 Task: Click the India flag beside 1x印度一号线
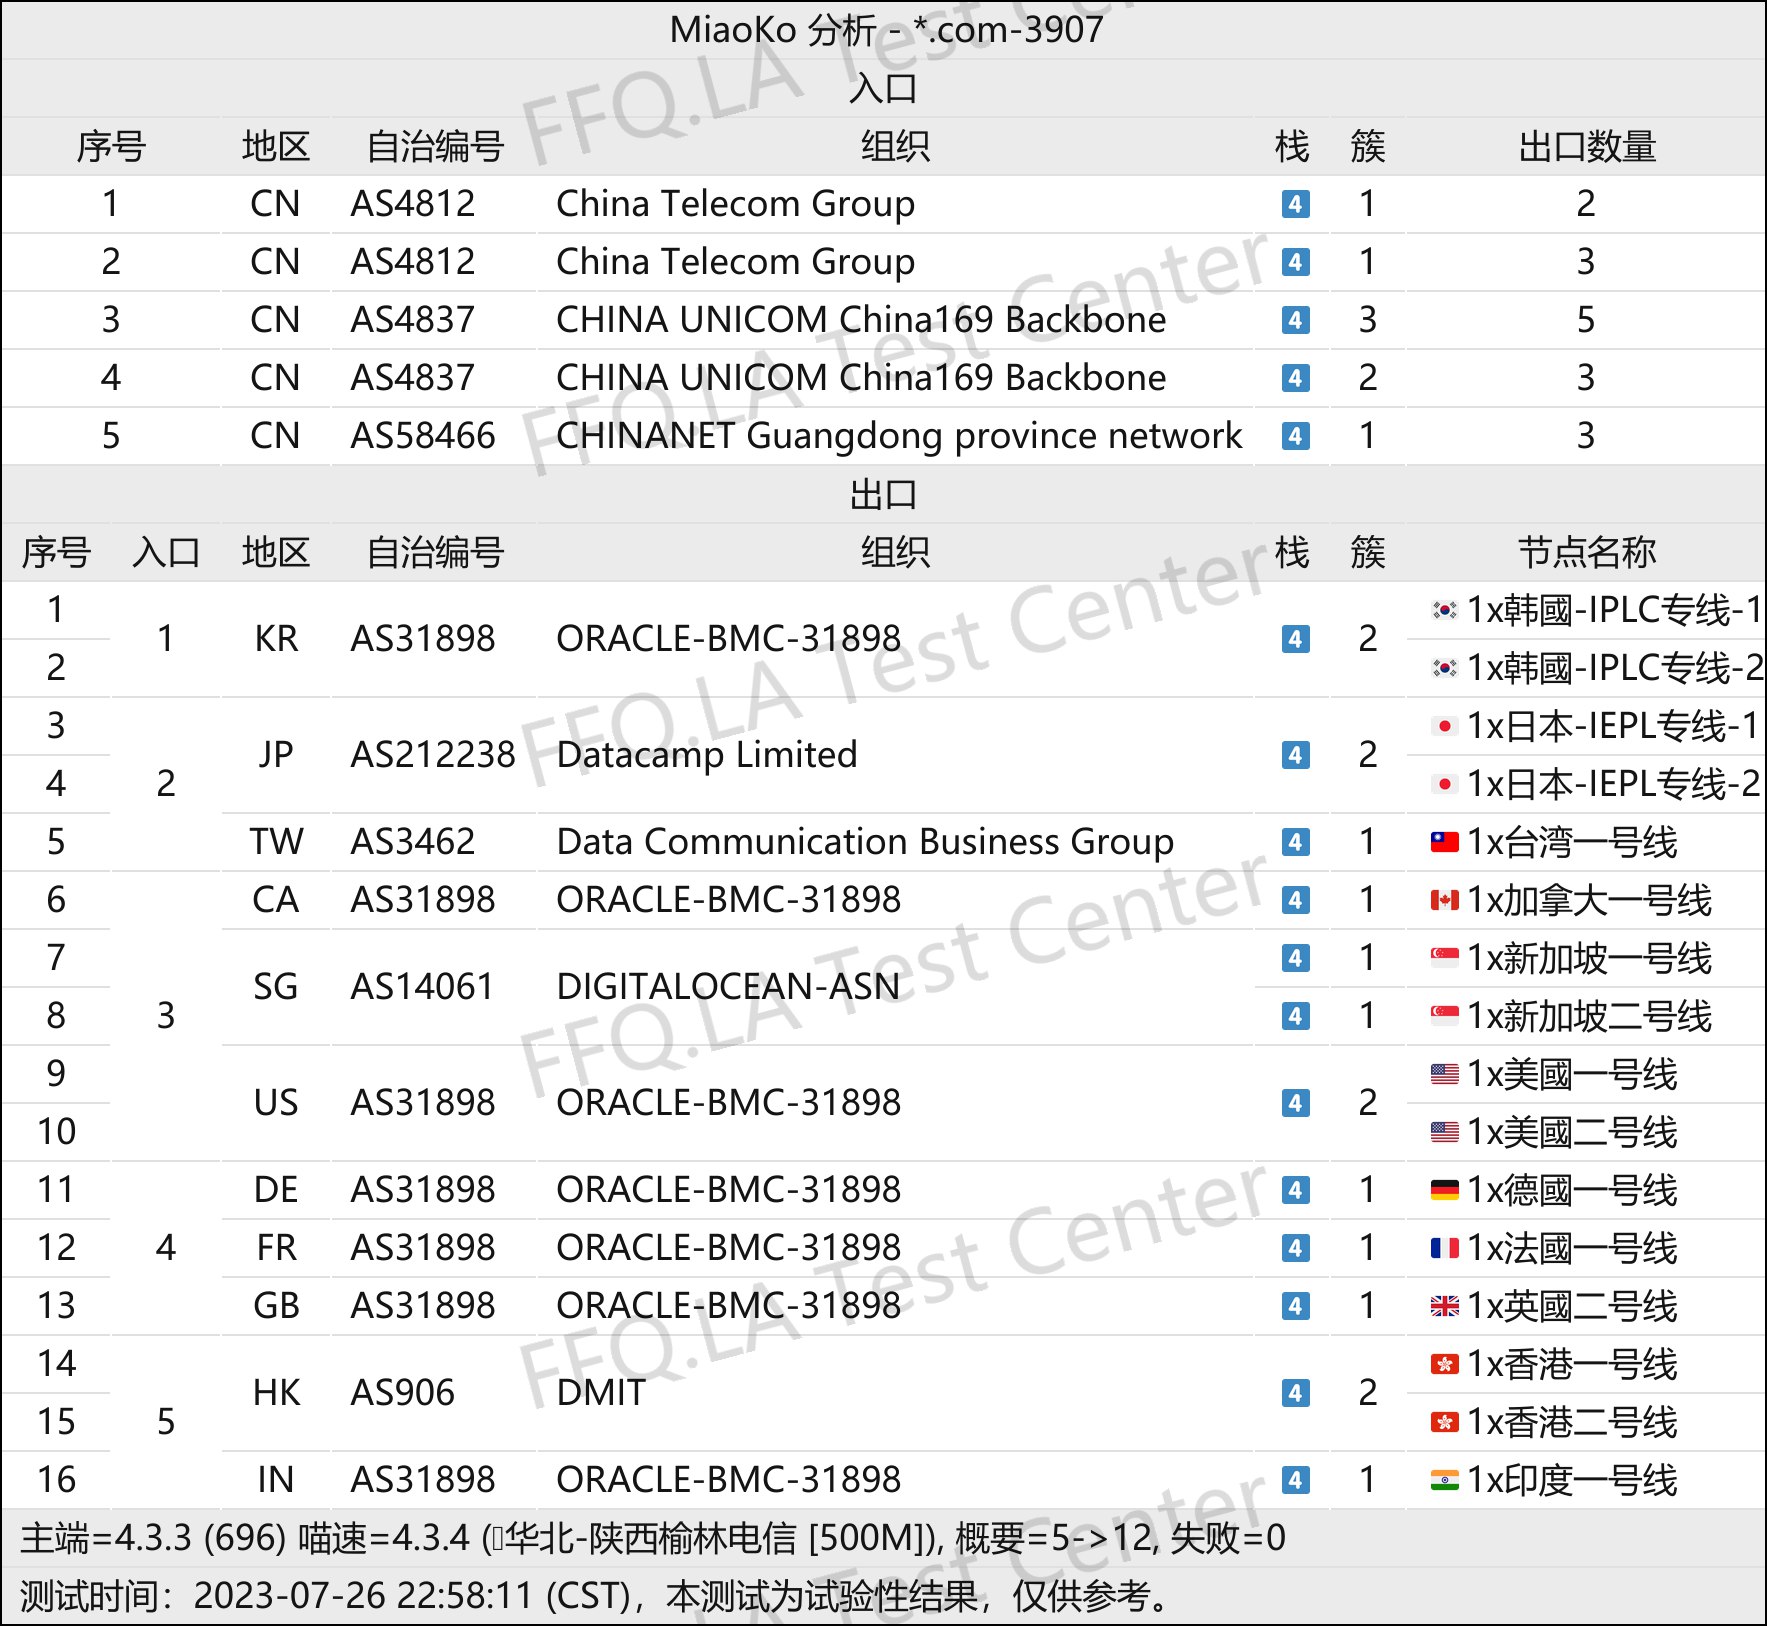(1444, 1480)
